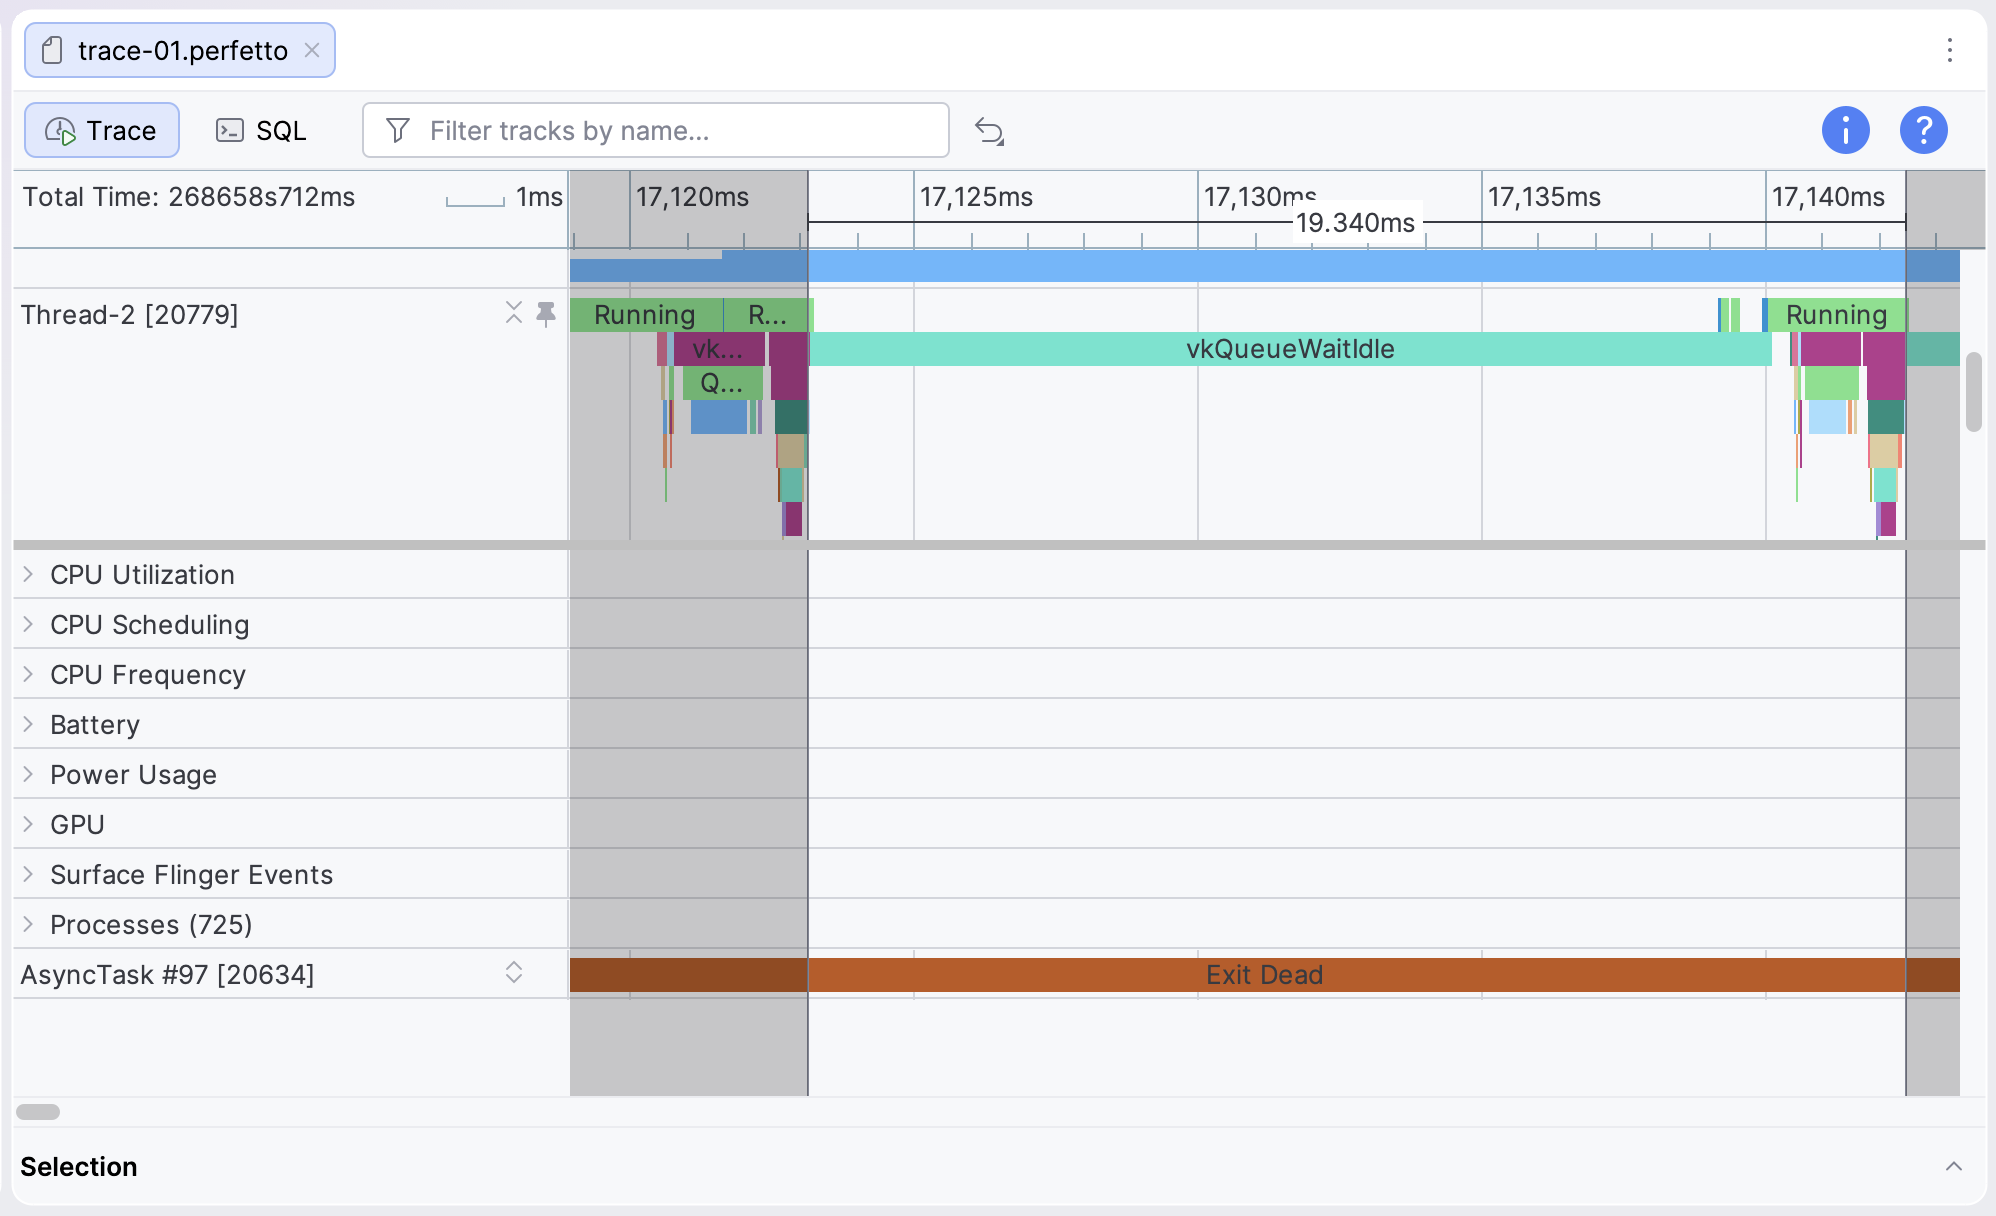The image size is (1996, 1216).
Task: Expand the GPU group
Action: click(x=28, y=824)
